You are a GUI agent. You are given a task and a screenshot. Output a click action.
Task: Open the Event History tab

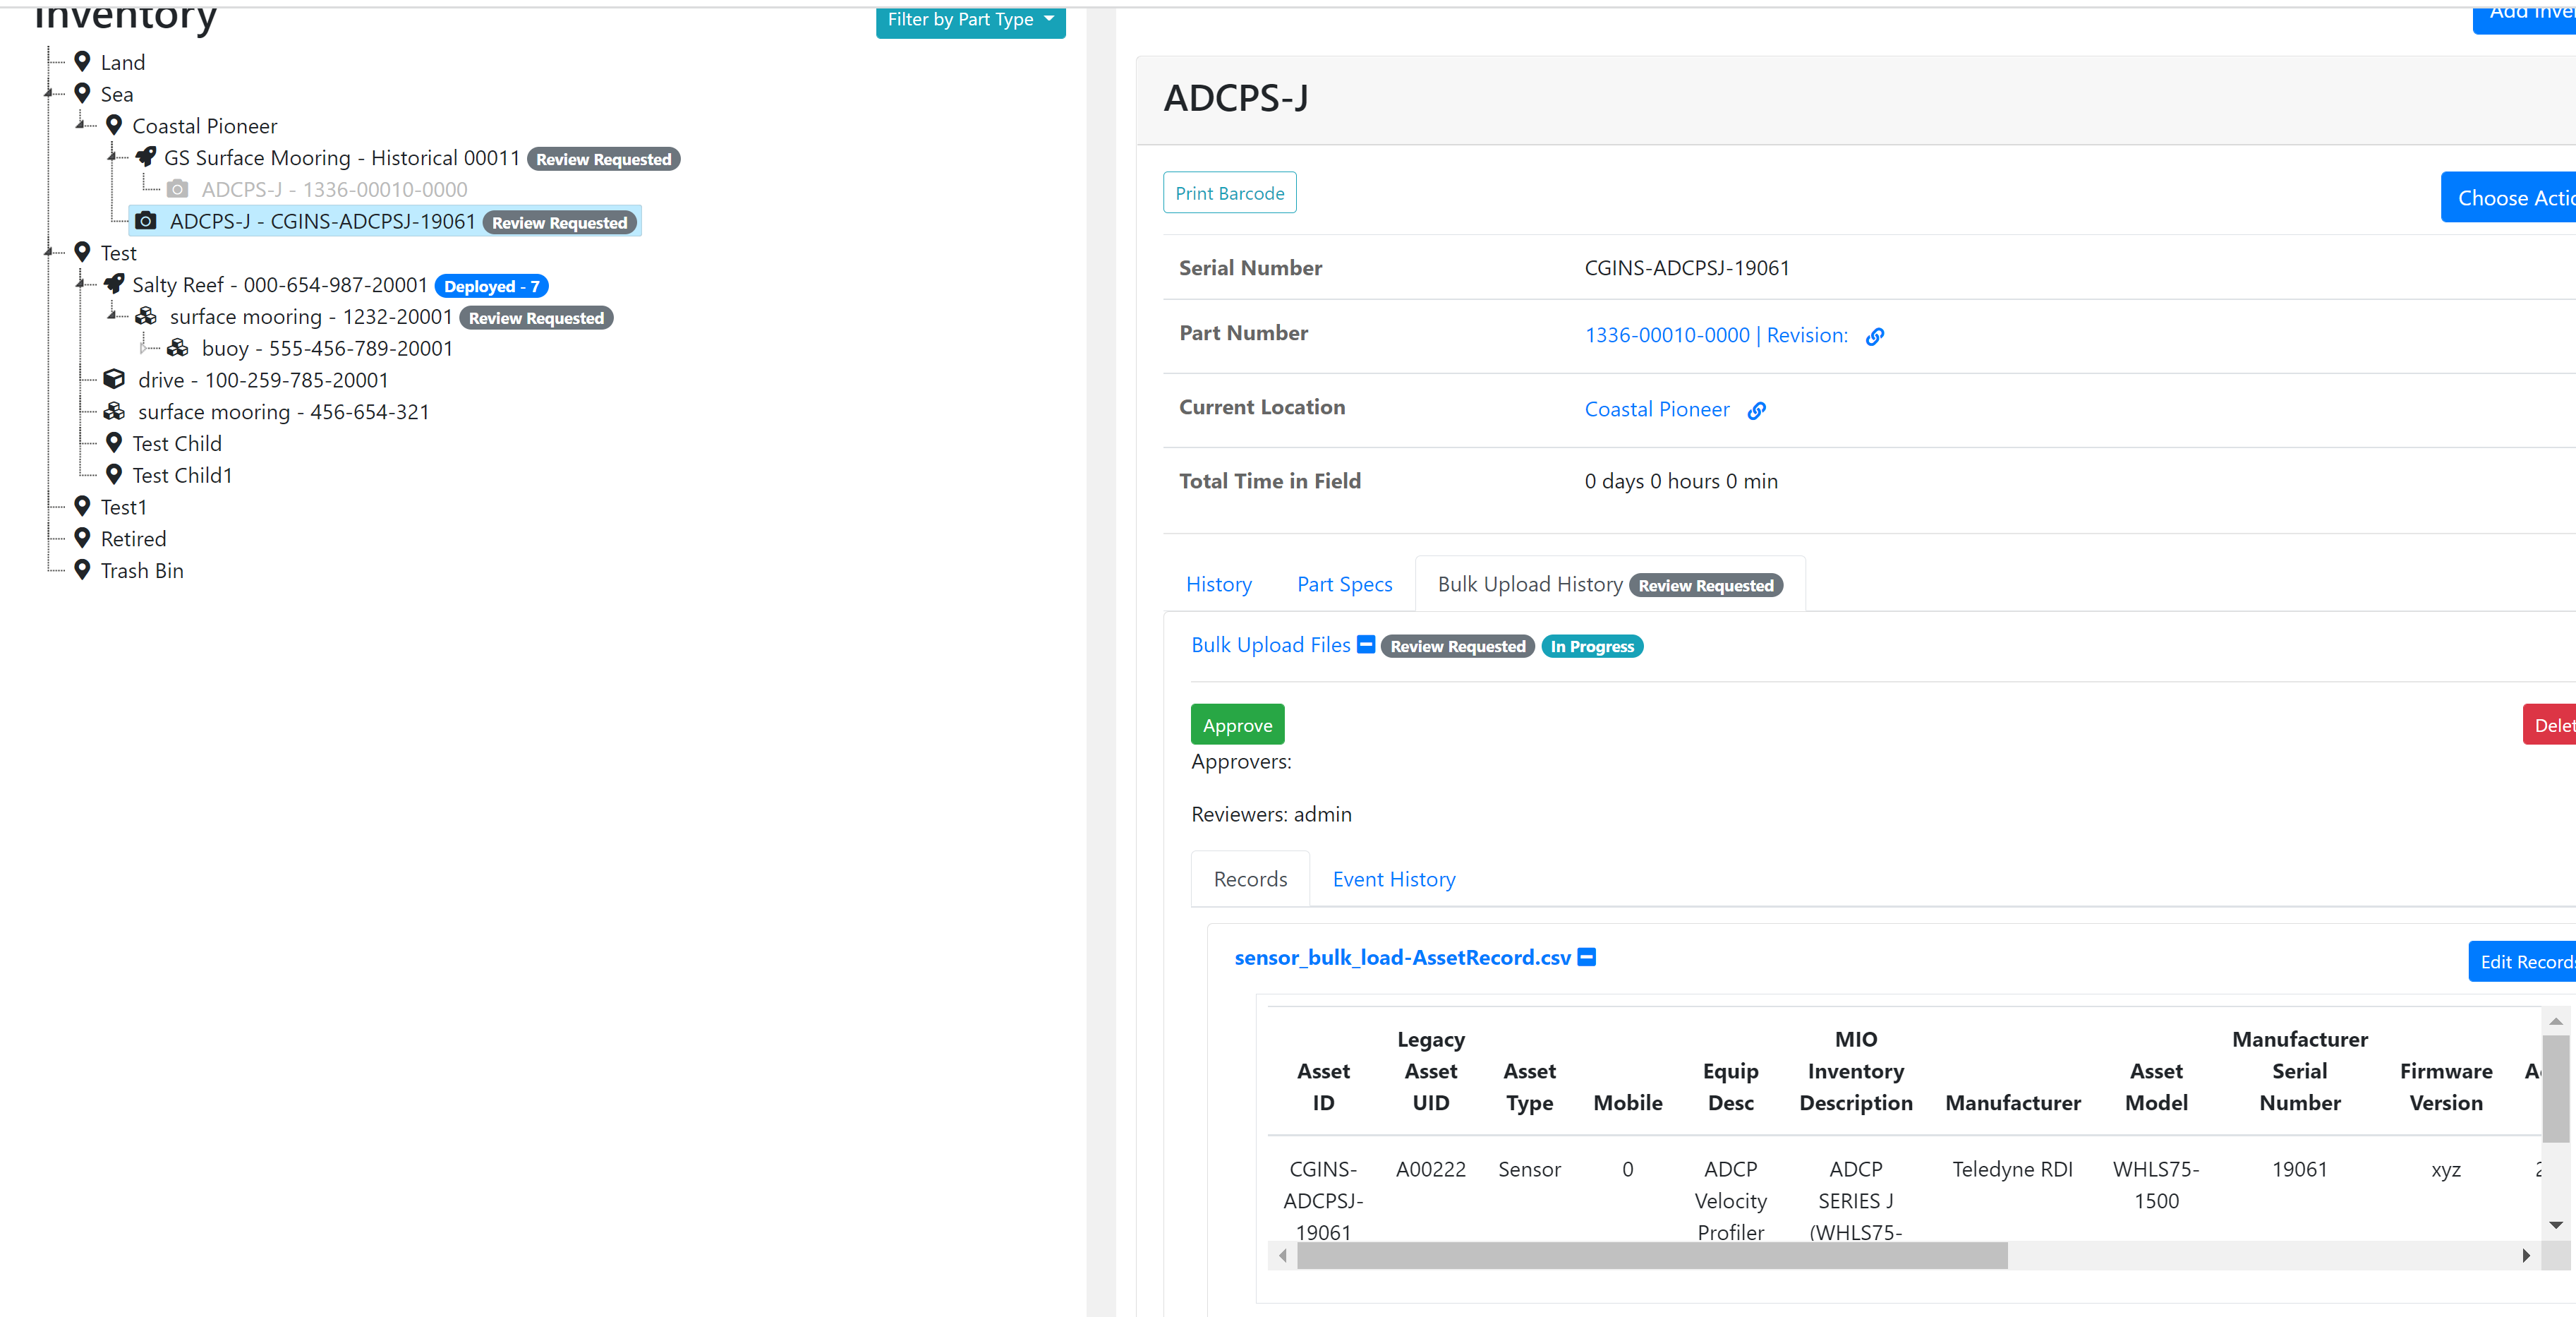[x=1393, y=879]
